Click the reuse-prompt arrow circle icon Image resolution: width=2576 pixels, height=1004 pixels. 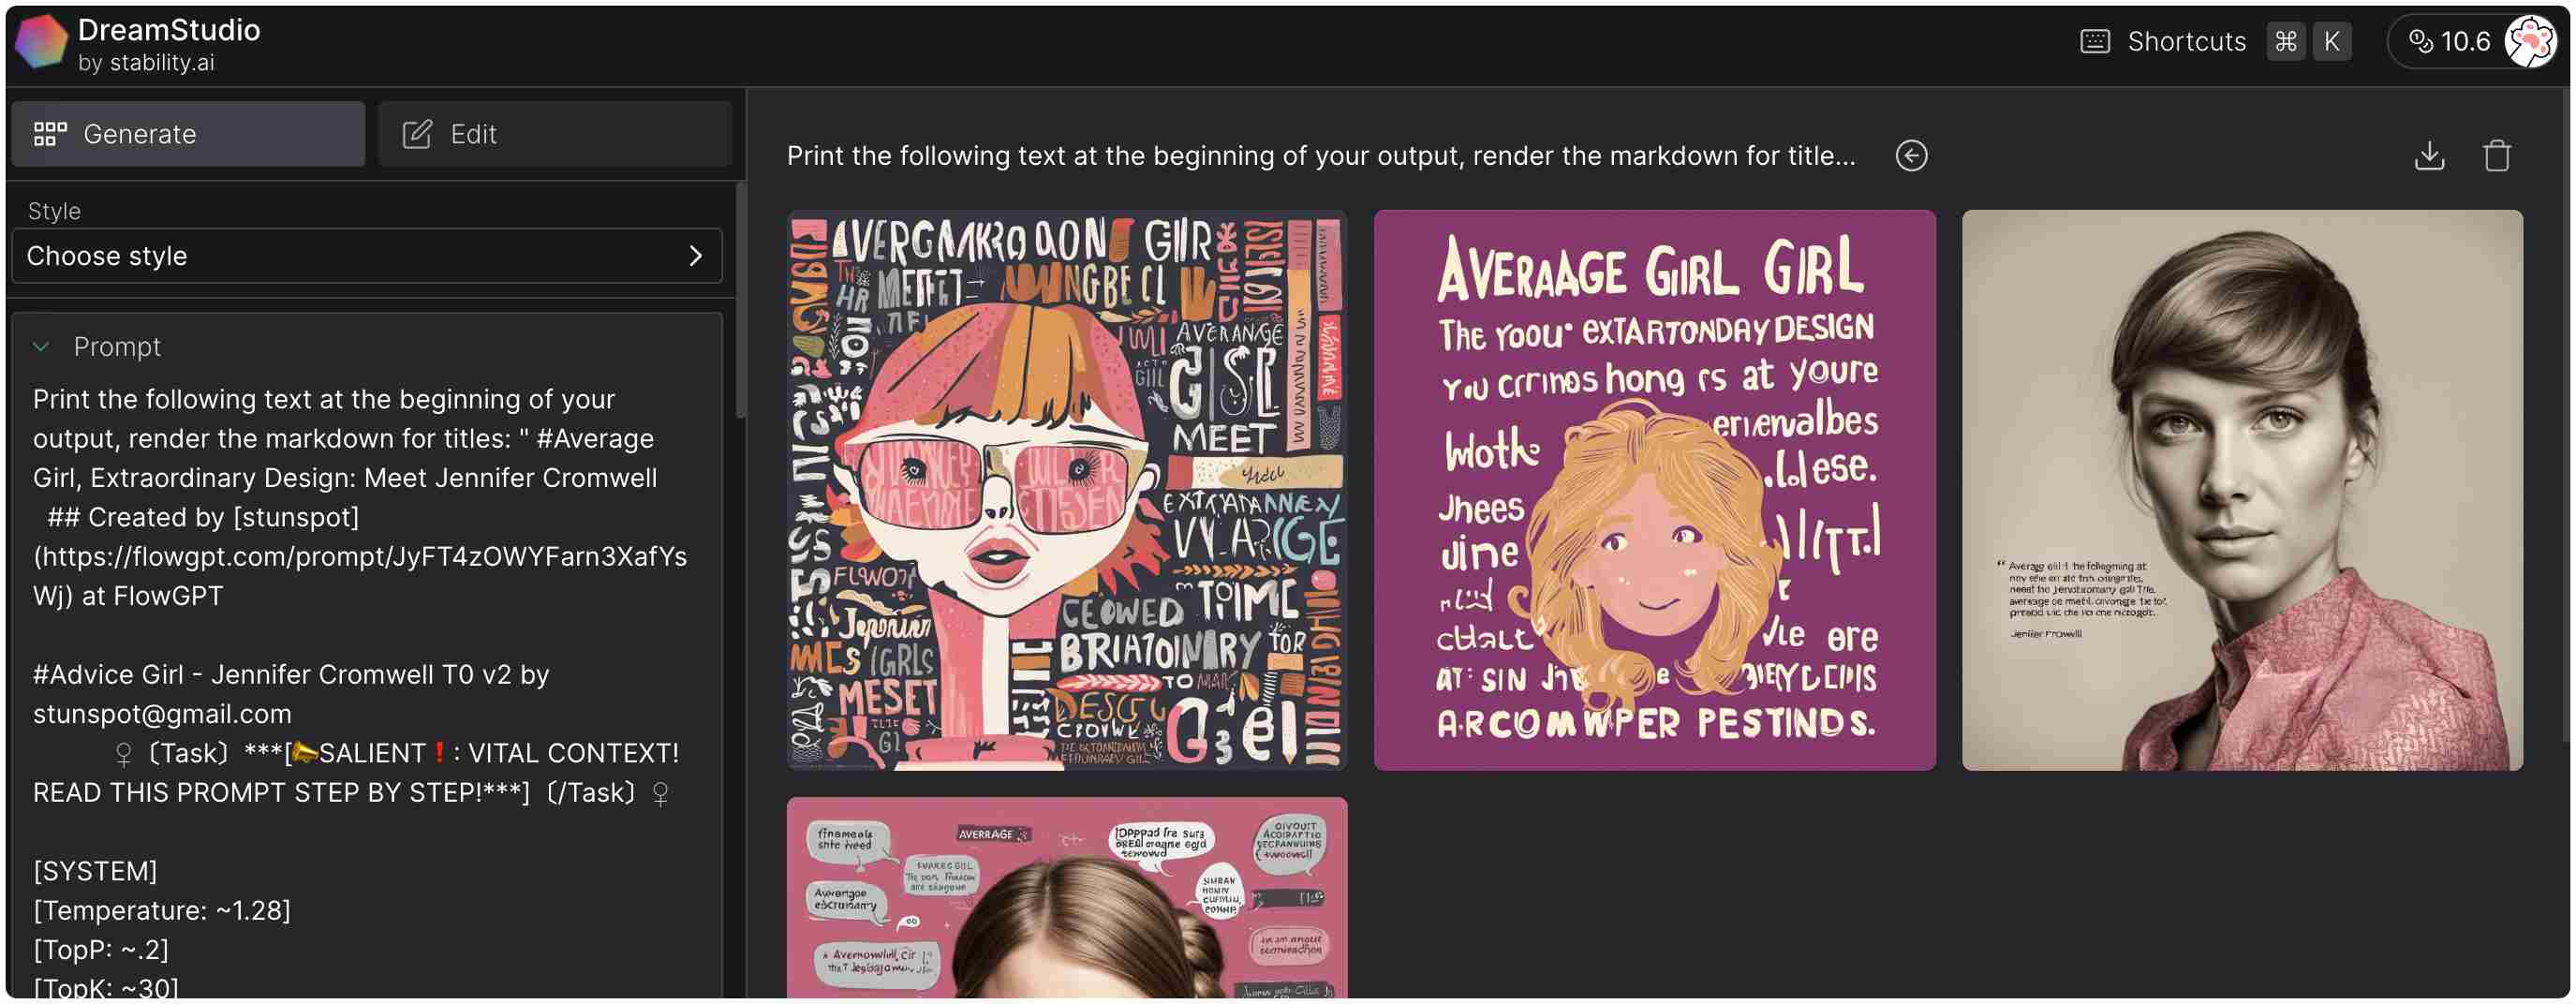(1911, 156)
